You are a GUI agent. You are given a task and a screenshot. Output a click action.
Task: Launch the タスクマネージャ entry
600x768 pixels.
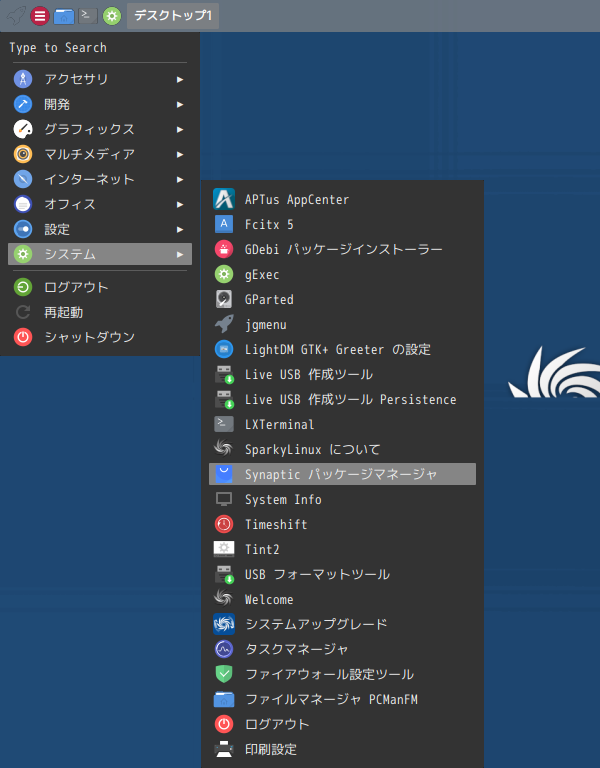click(342, 649)
